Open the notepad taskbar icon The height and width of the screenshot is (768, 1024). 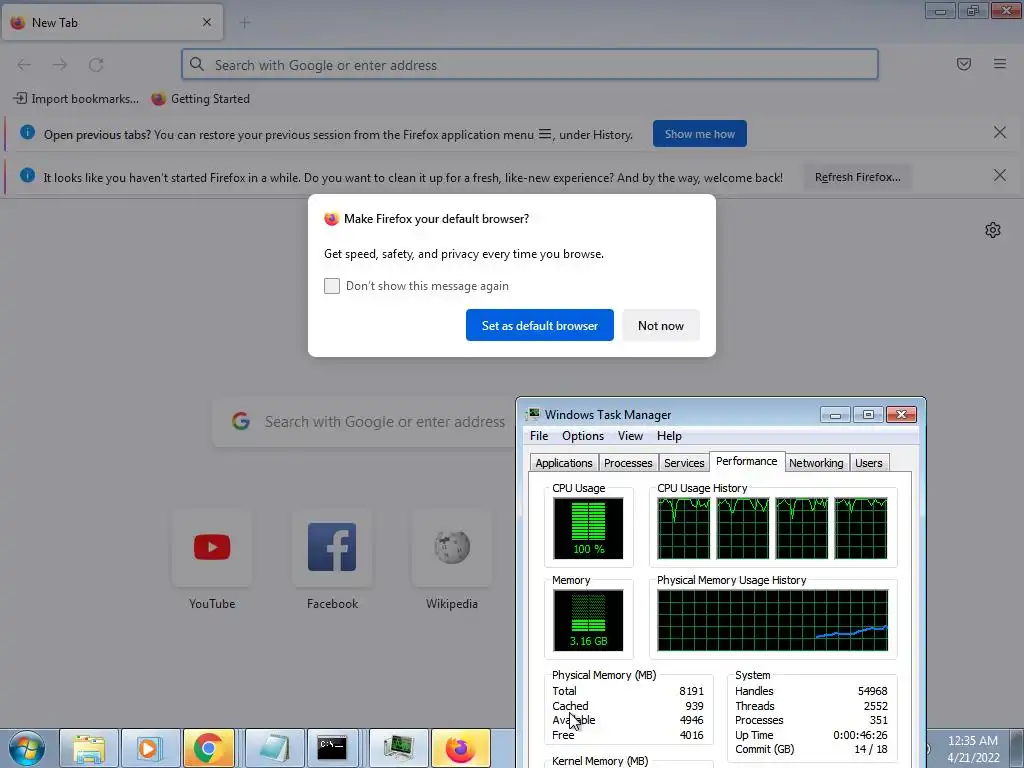pos(274,748)
